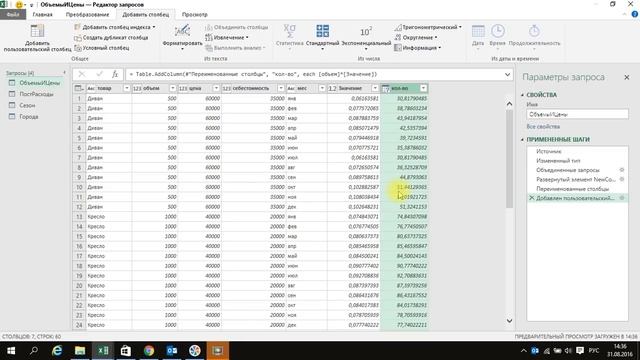Open File Explorer from taskbar
This screenshot has width=640, height=360.
[x=80, y=351]
